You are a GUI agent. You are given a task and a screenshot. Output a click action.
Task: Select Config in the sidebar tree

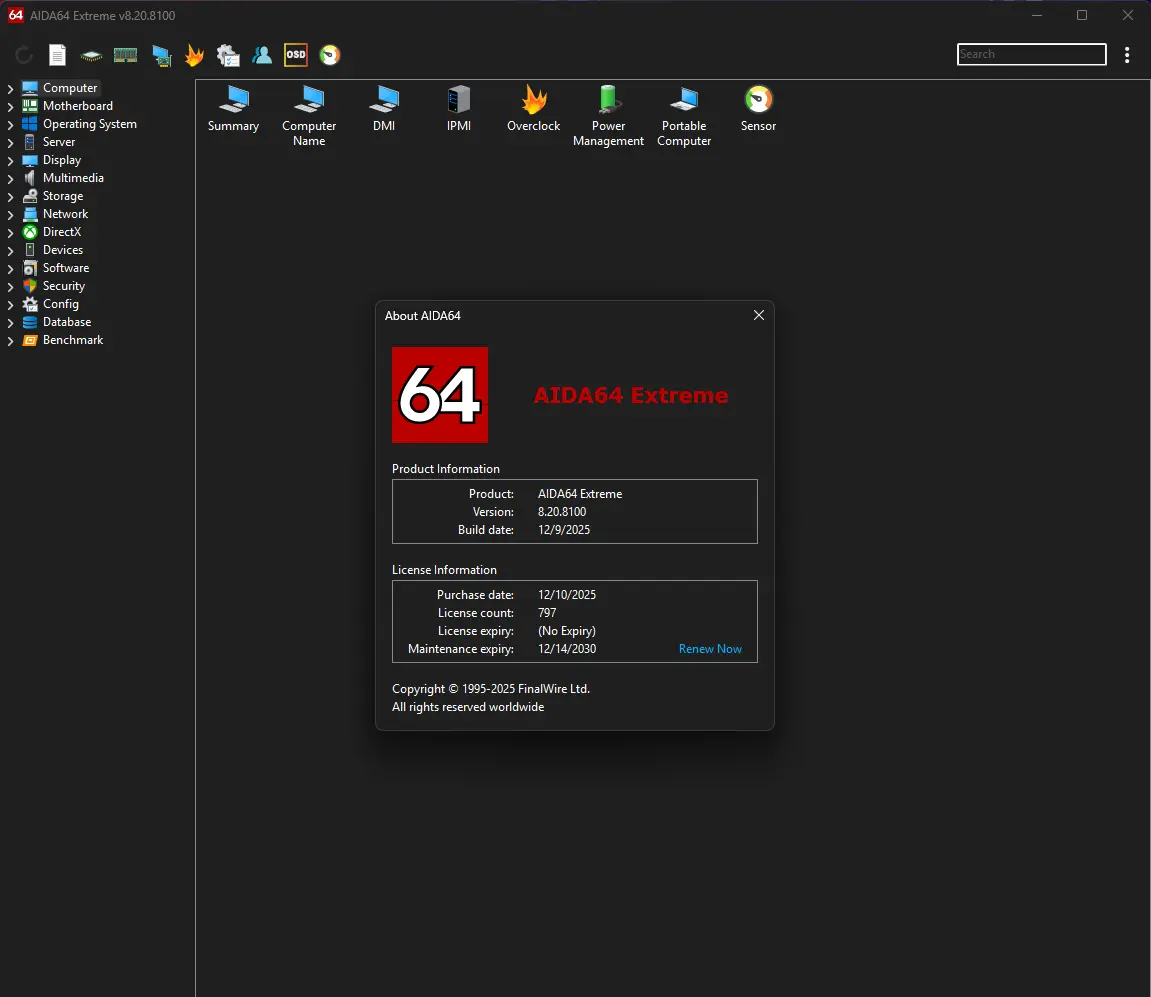click(x=60, y=304)
